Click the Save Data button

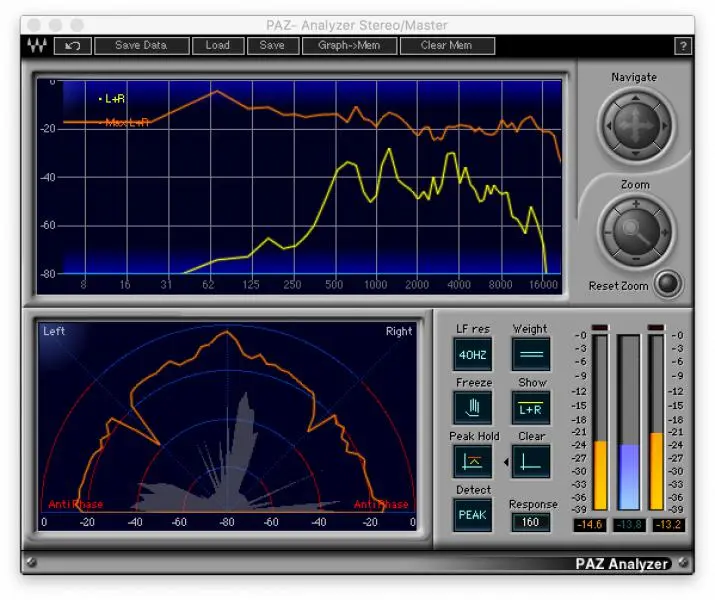pos(141,45)
